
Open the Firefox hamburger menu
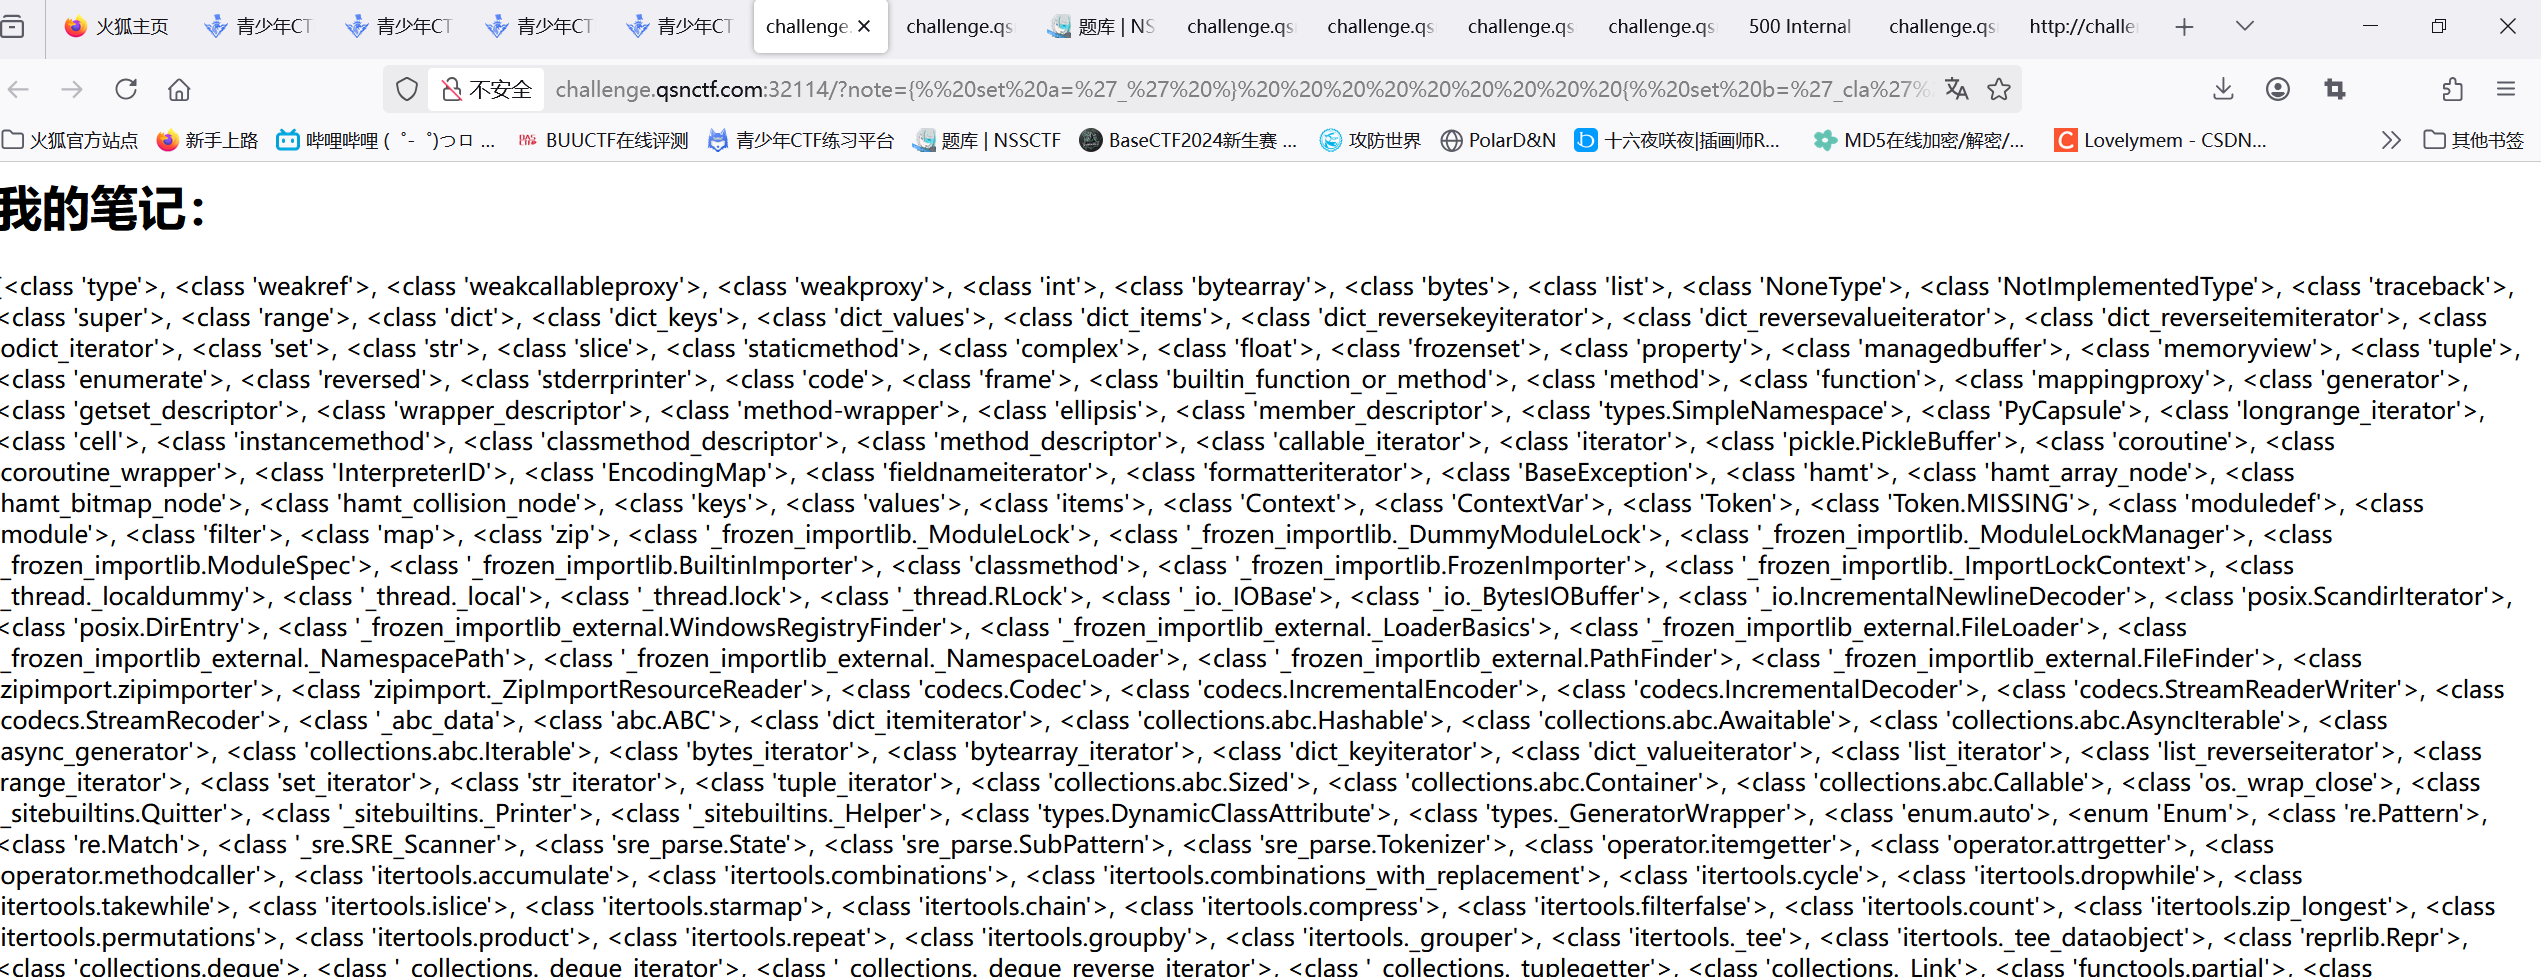pyautogui.click(x=2506, y=90)
